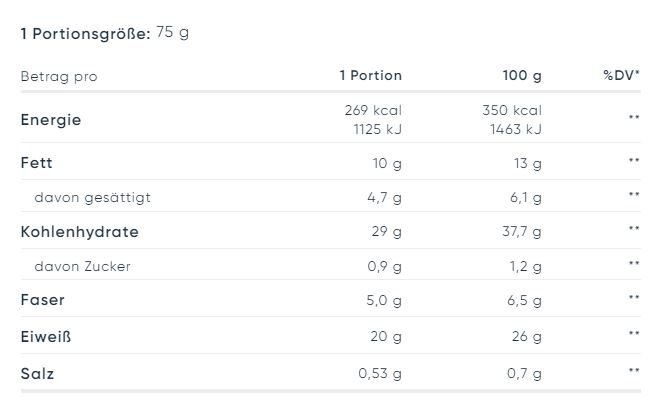Viewport: 660px width, 401px height.
Task: Click the Betrag pro header label
Action: click(x=59, y=76)
